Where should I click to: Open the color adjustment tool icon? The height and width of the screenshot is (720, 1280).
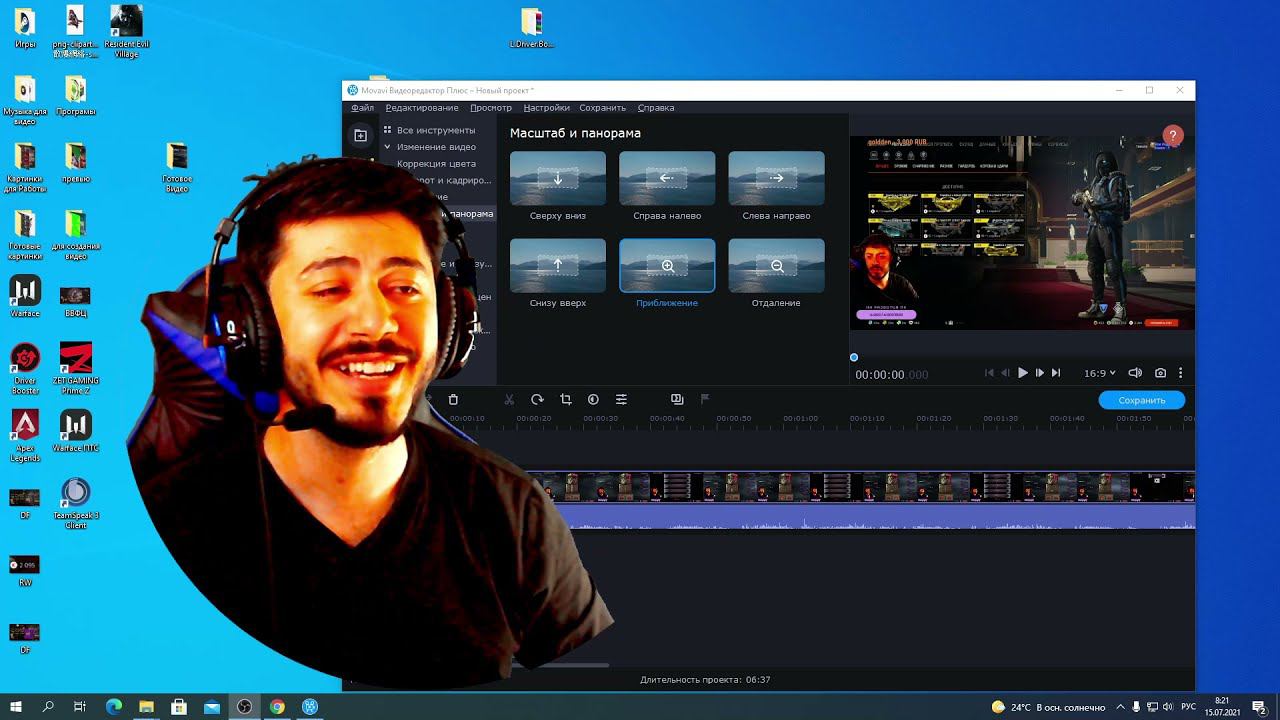click(593, 399)
